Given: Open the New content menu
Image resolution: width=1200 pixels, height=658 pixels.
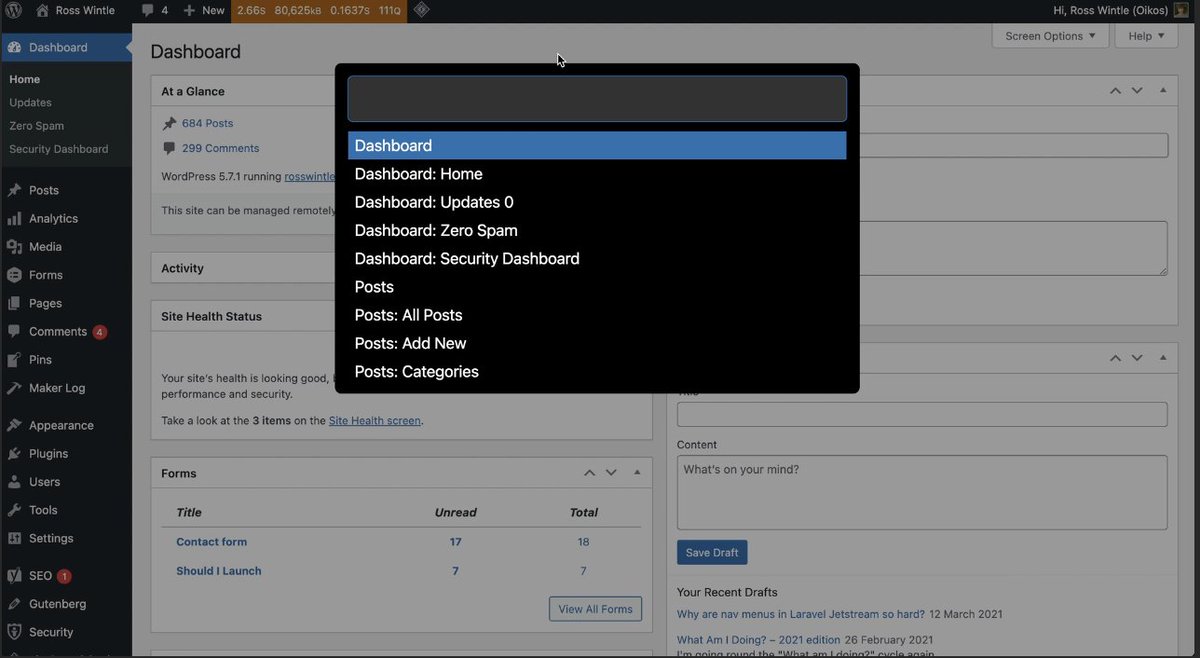Looking at the screenshot, I should [204, 10].
